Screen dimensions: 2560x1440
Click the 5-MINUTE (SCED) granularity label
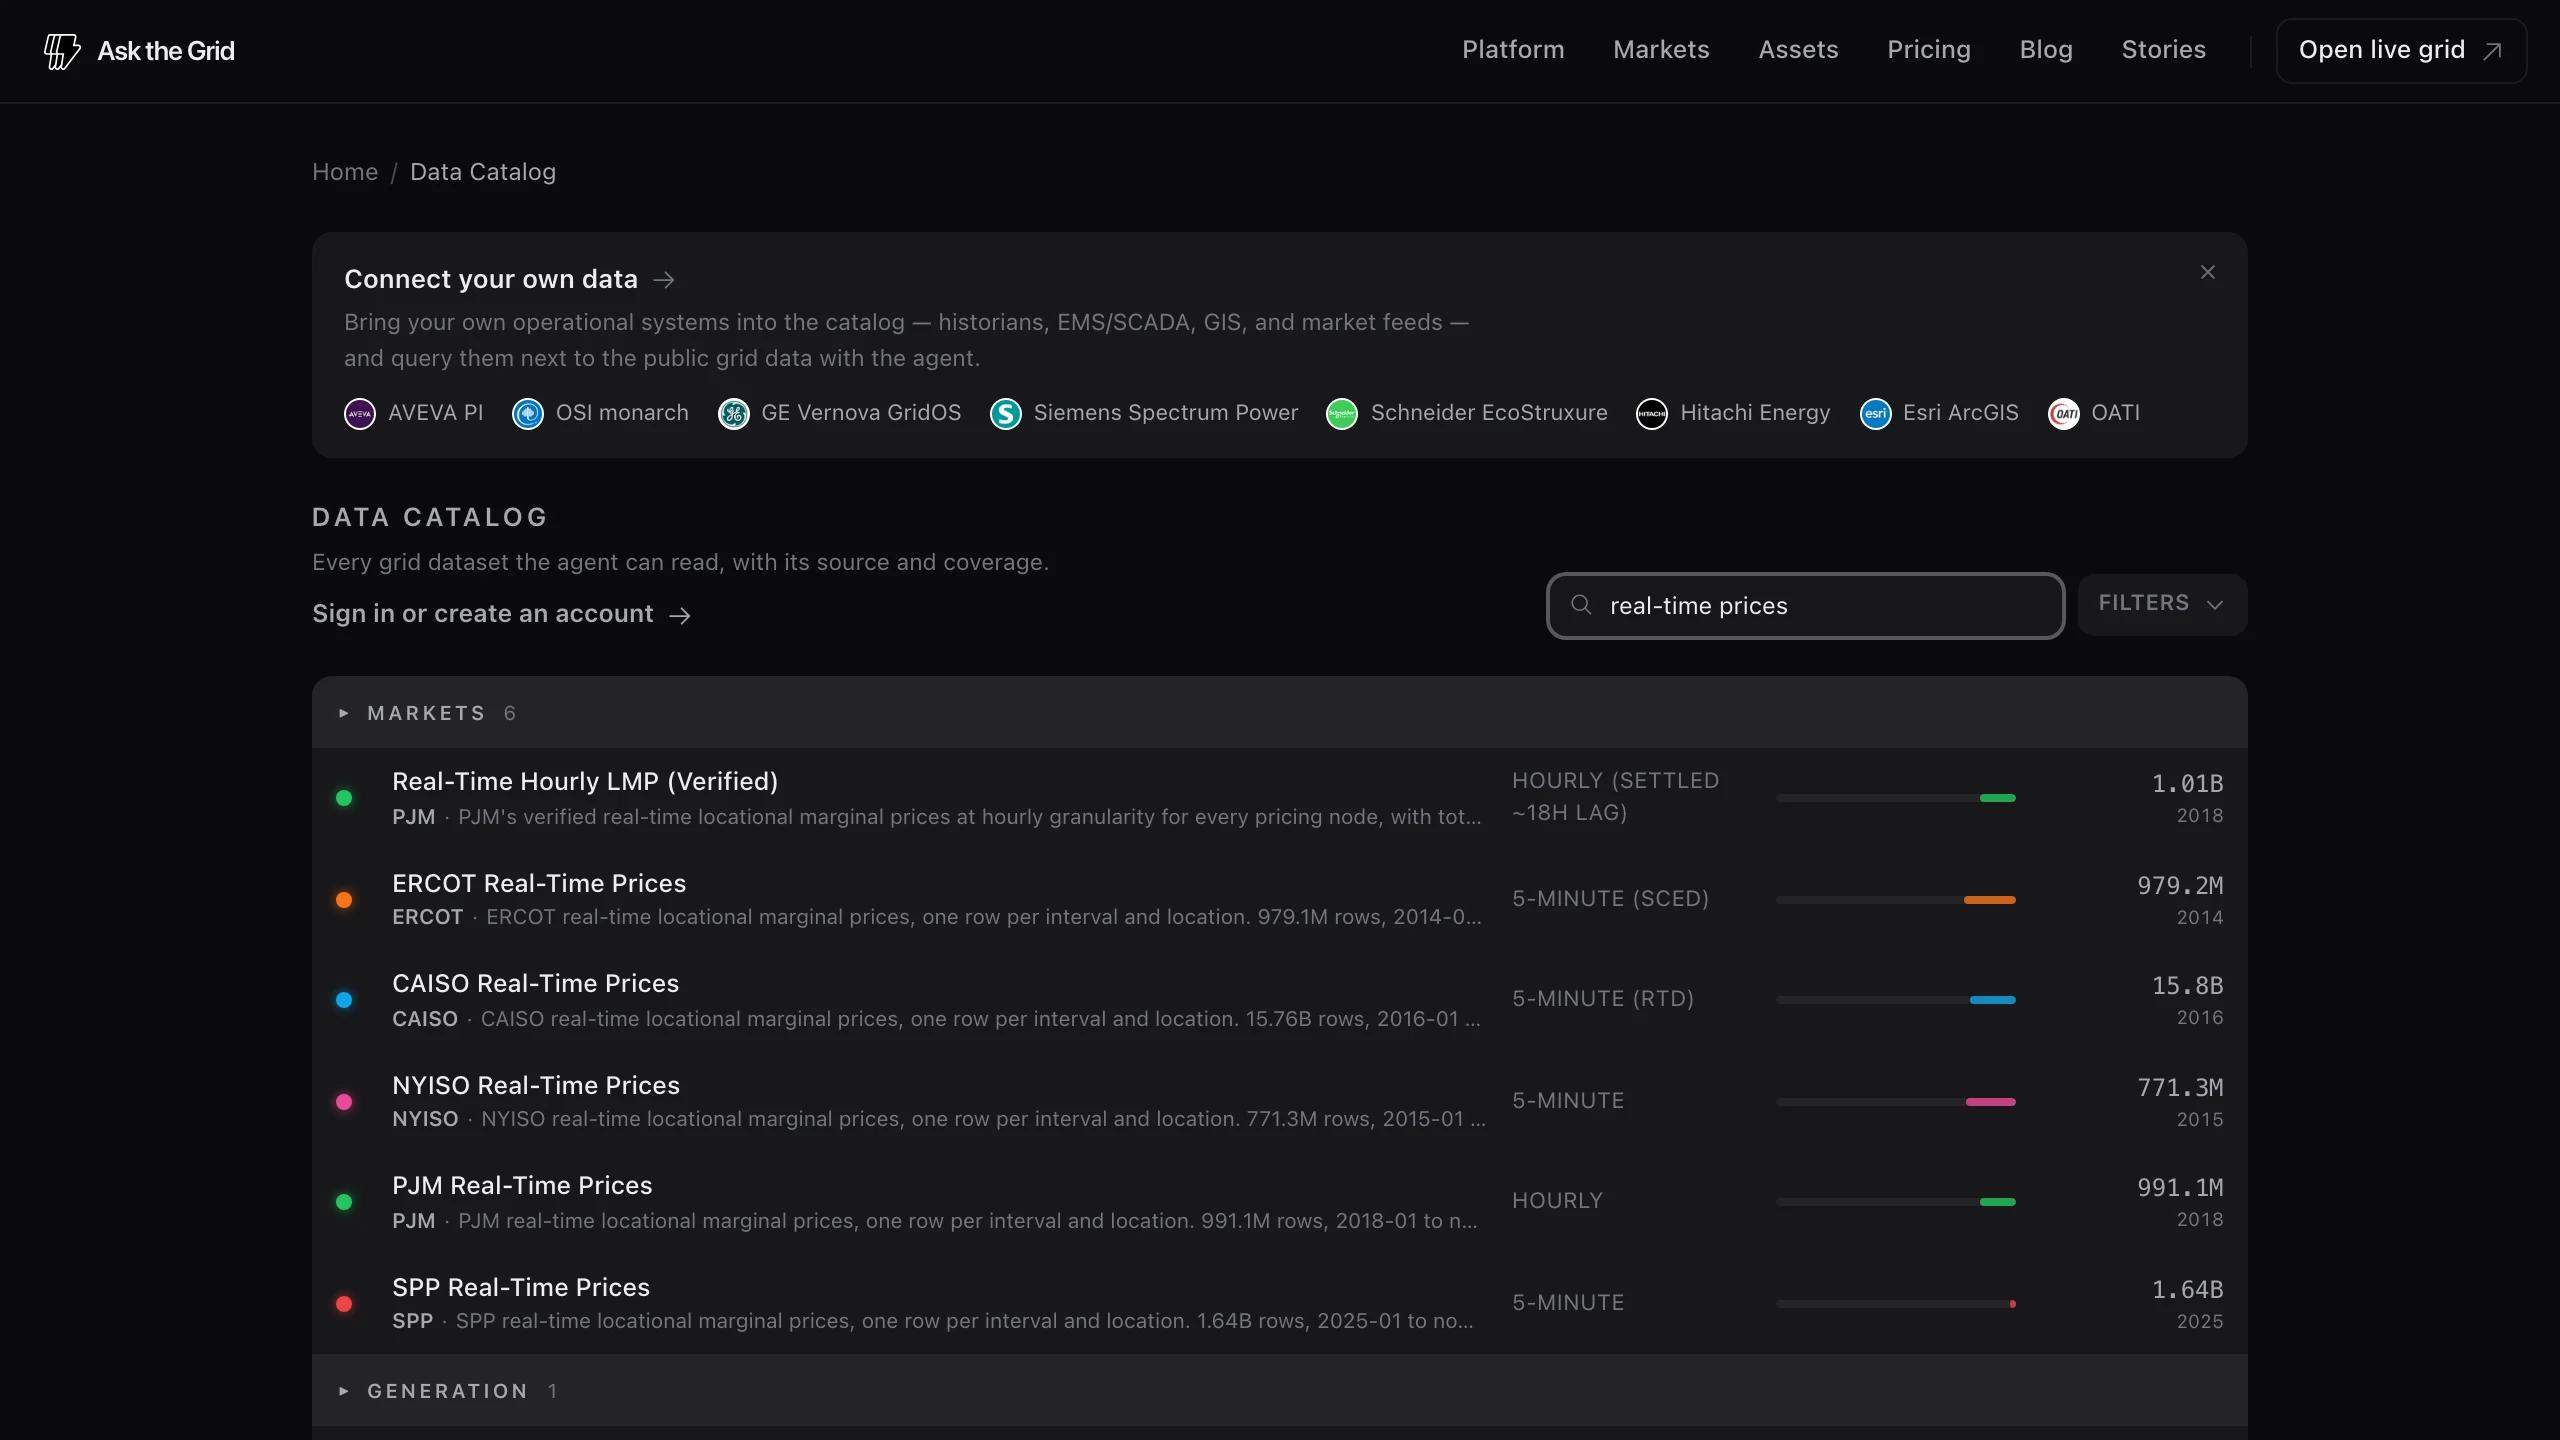coord(1610,899)
